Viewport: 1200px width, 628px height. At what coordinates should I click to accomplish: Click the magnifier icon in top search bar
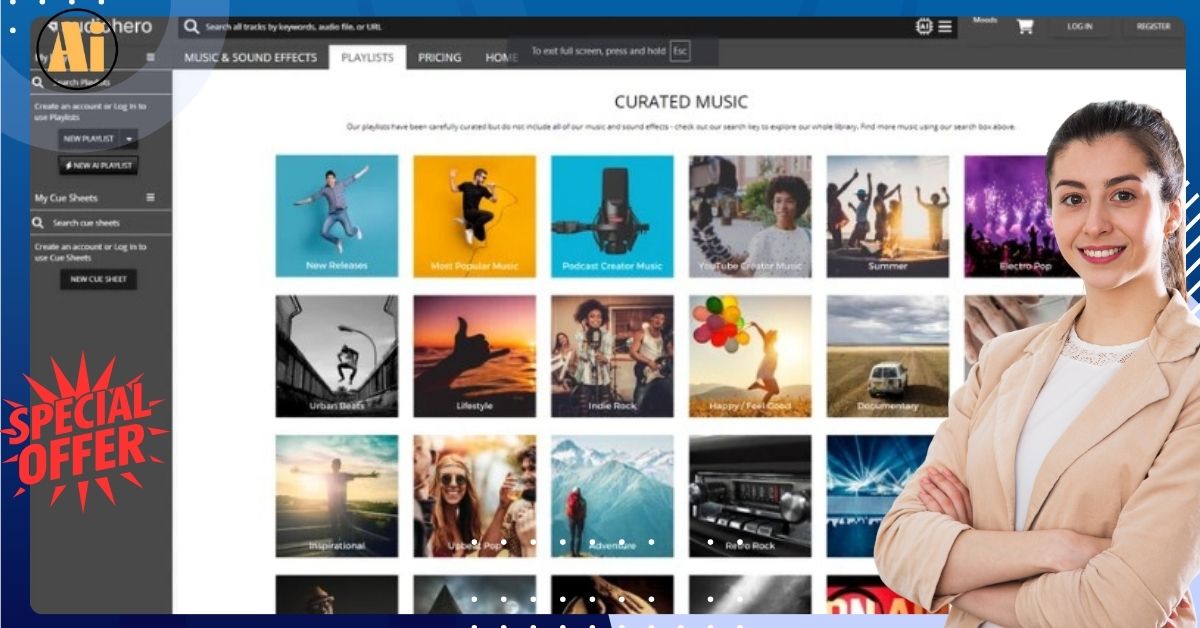[x=191, y=27]
